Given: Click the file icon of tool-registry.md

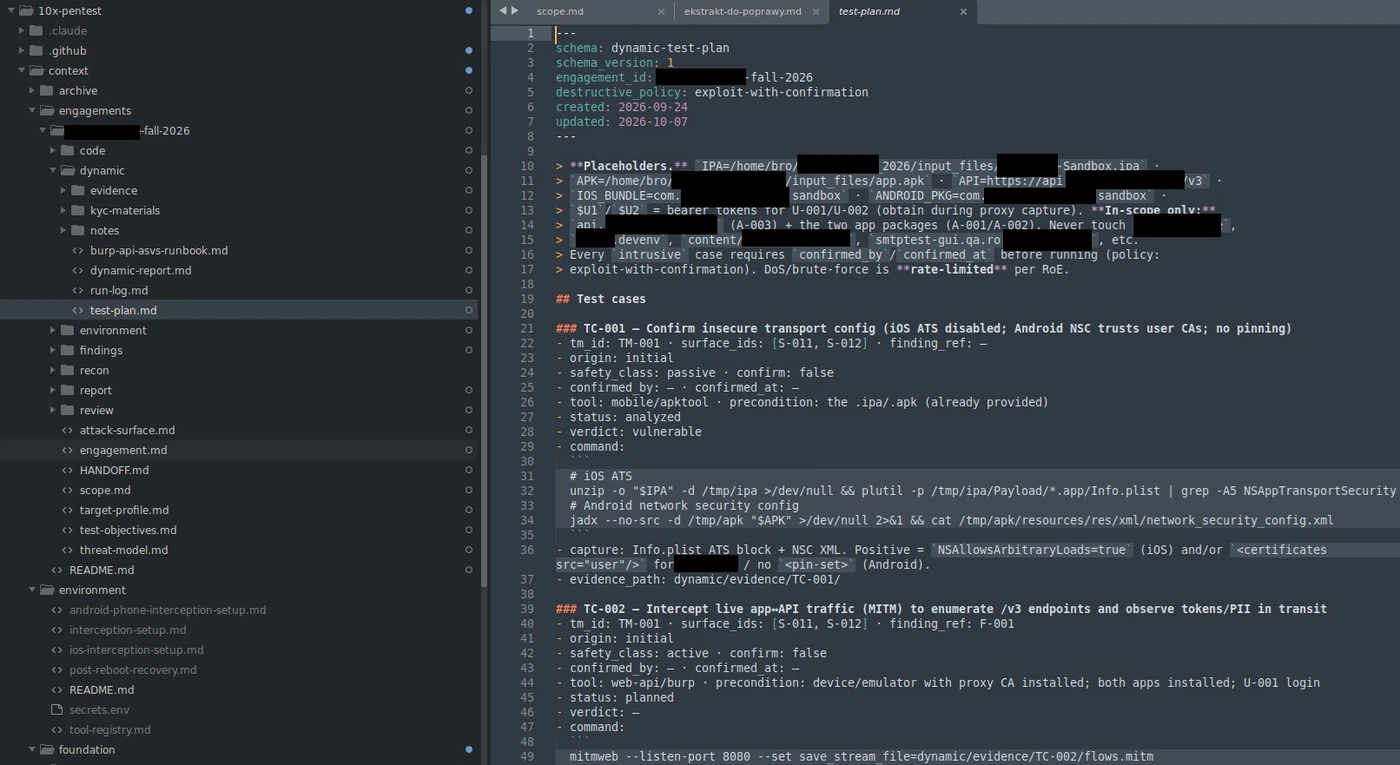Looking at the screenshot, I should 57,730.
